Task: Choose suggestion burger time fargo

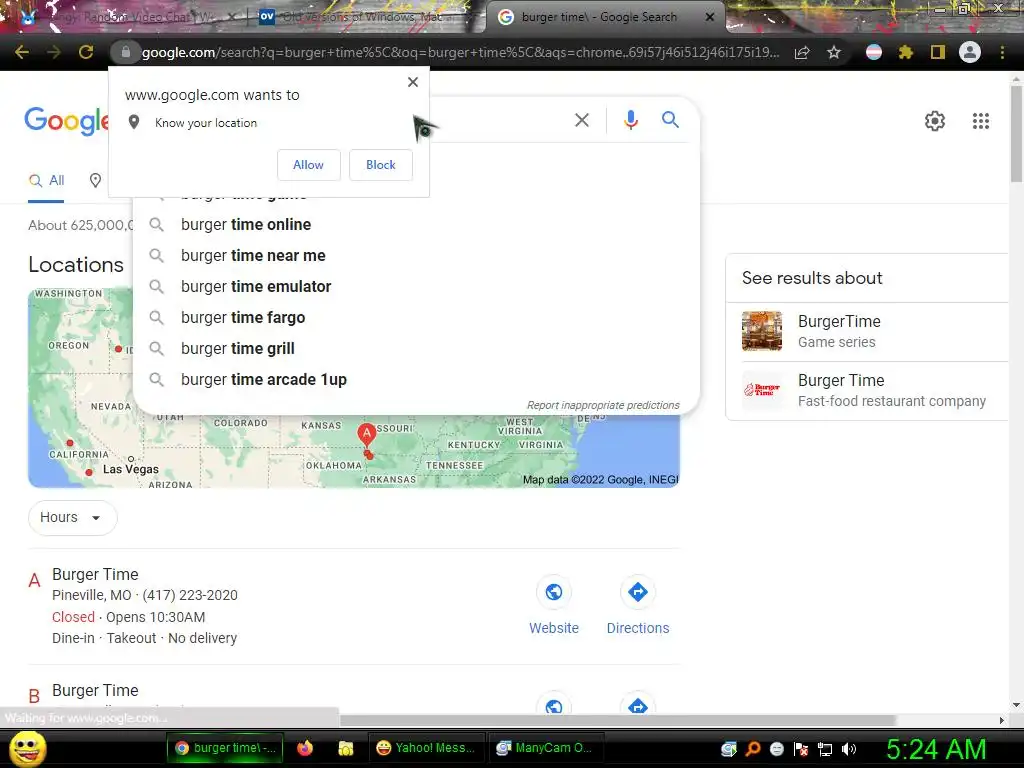Action: [416, 317]
